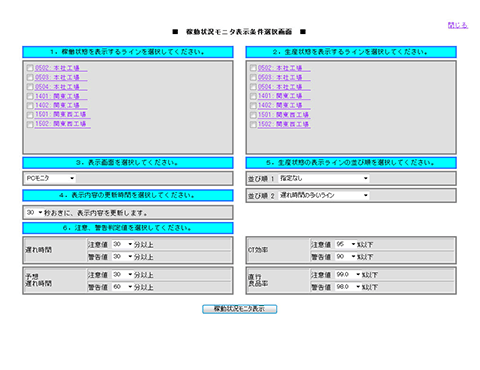This screenshot has width=480, height=370.
Task: Expand the 並び順 2 sort order dropdown
Action: (324, 195)
